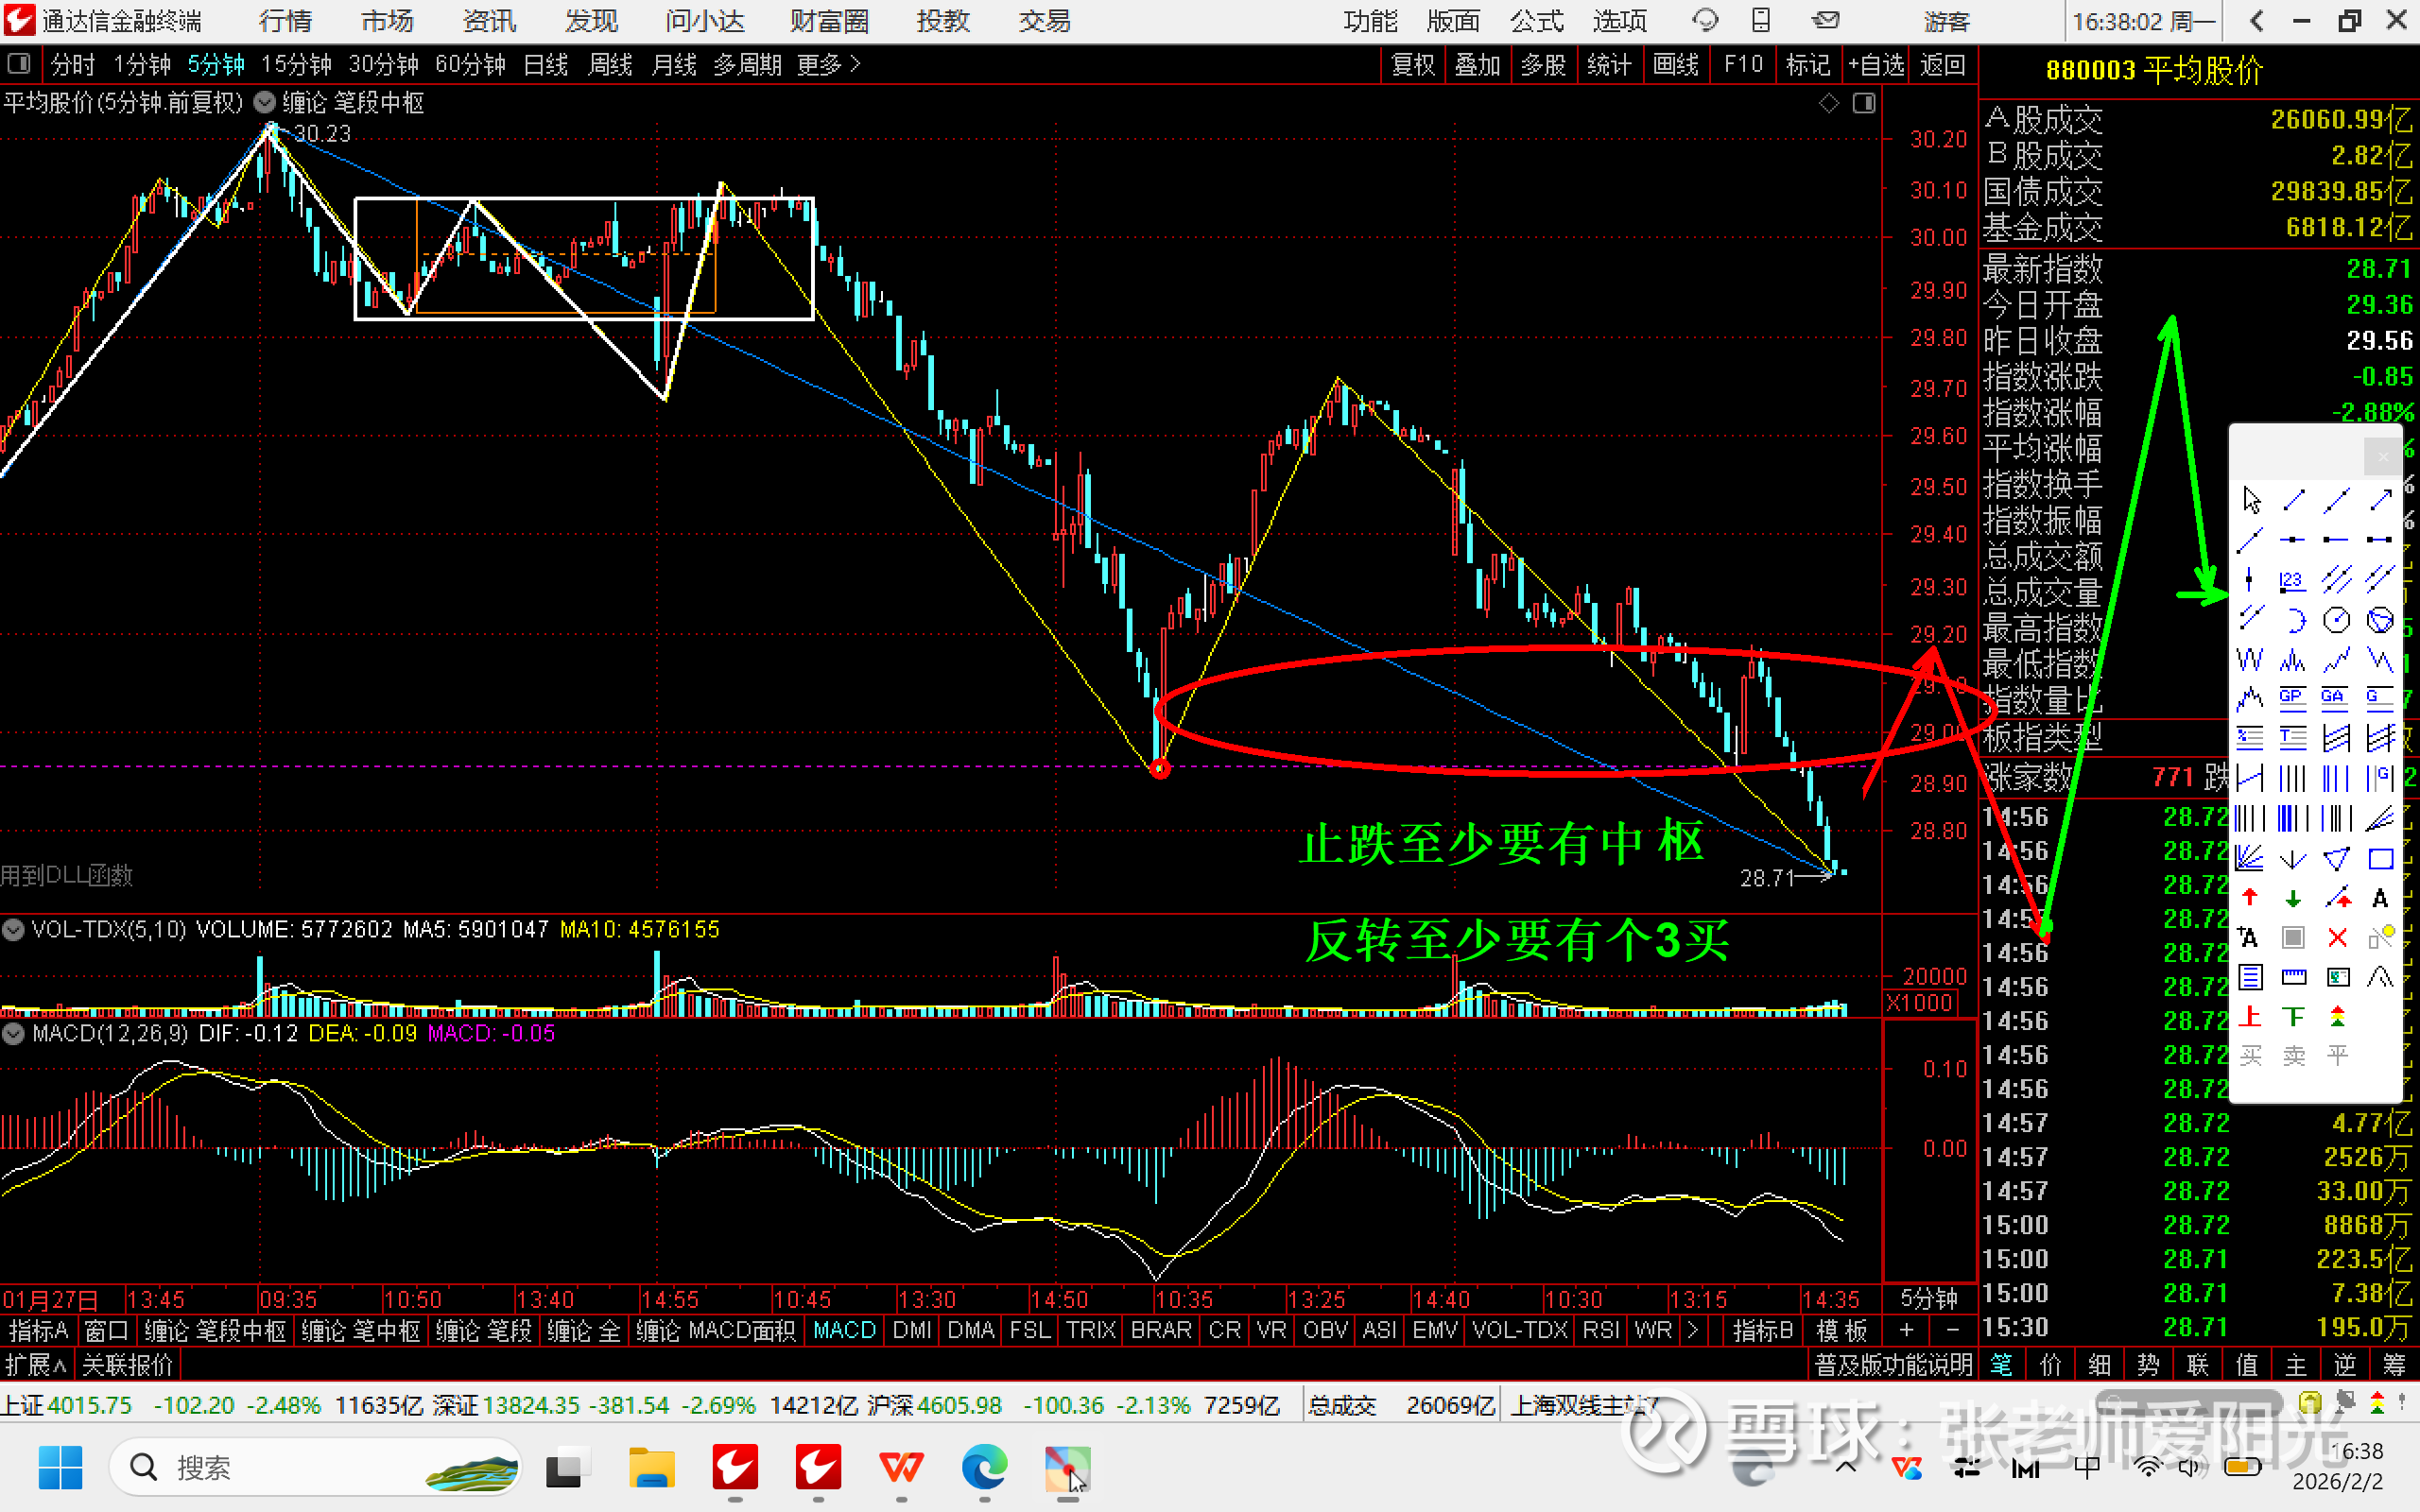Select the circle drawing tool
2420x1512 pixels.
2336,621
